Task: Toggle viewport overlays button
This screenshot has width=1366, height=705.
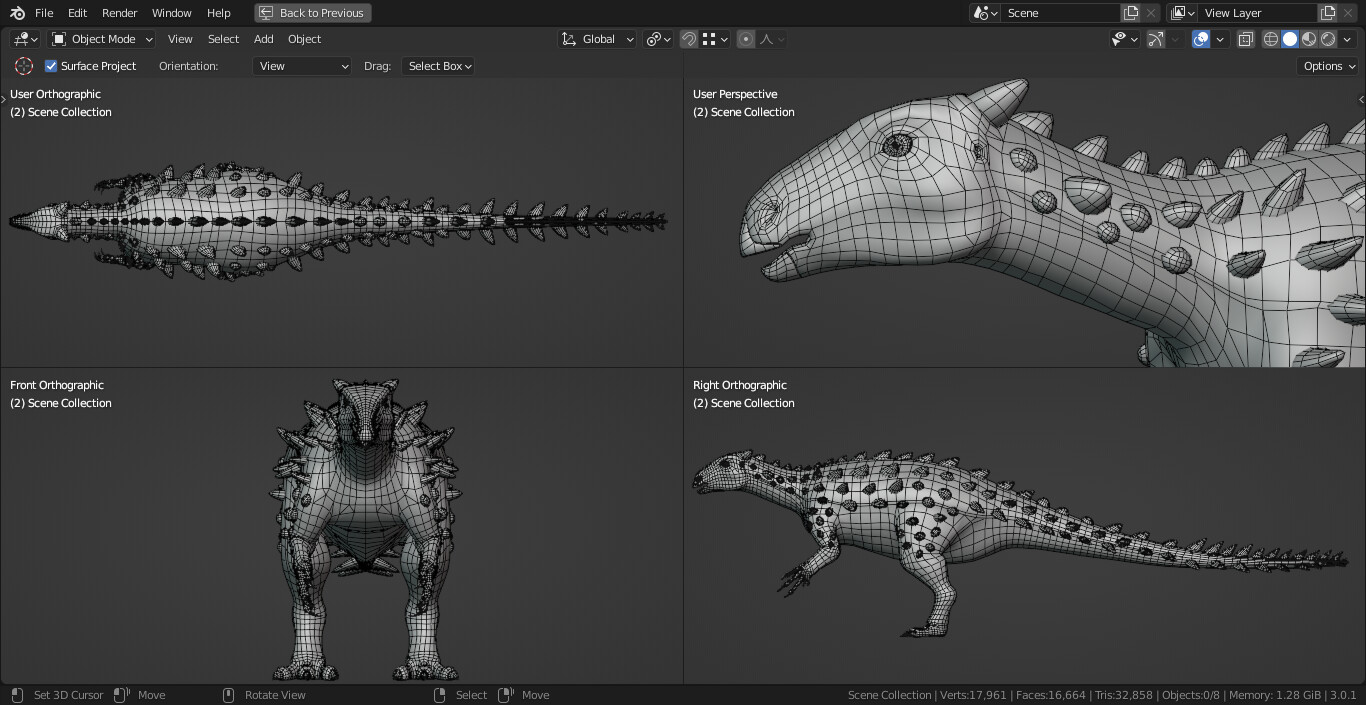Action: pos(1201,39)
